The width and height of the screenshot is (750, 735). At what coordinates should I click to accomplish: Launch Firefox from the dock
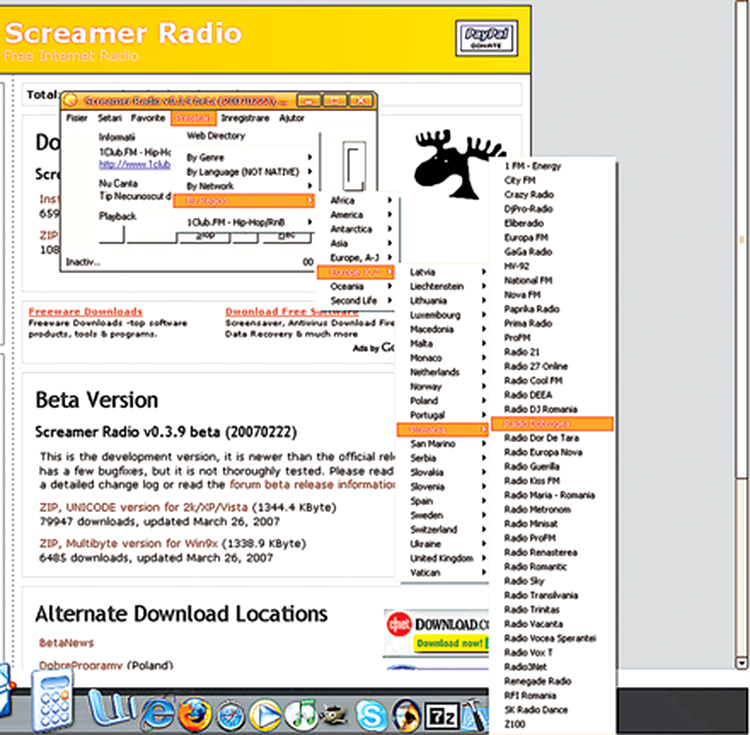[195, 714]
